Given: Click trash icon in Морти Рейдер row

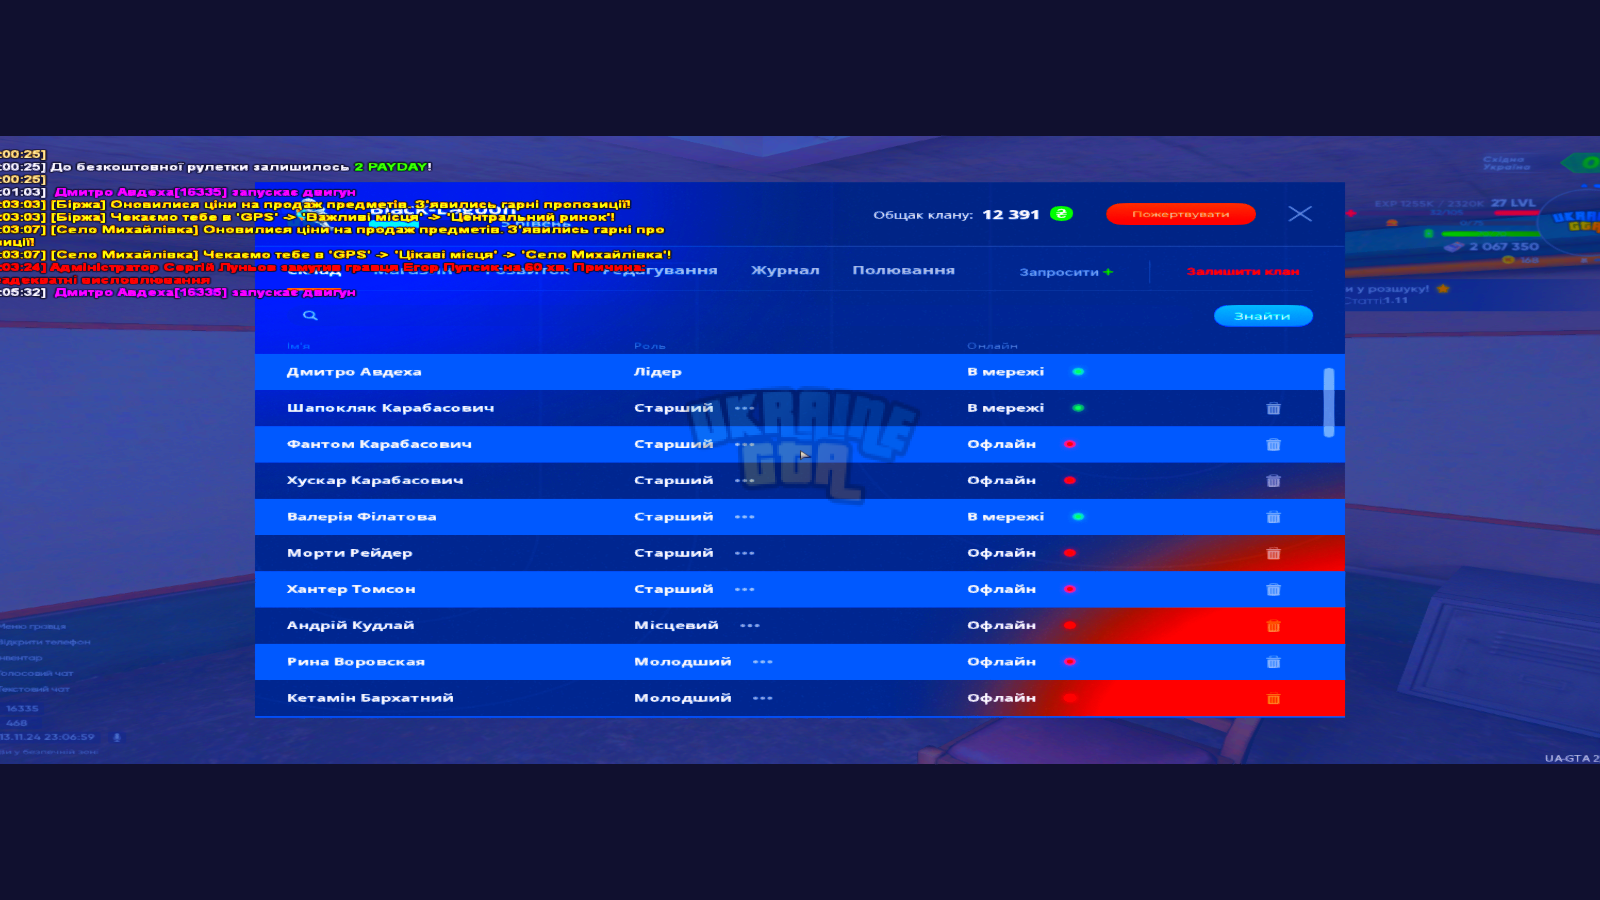Looking at the screenshot, I should click(x=1273, y=553).
